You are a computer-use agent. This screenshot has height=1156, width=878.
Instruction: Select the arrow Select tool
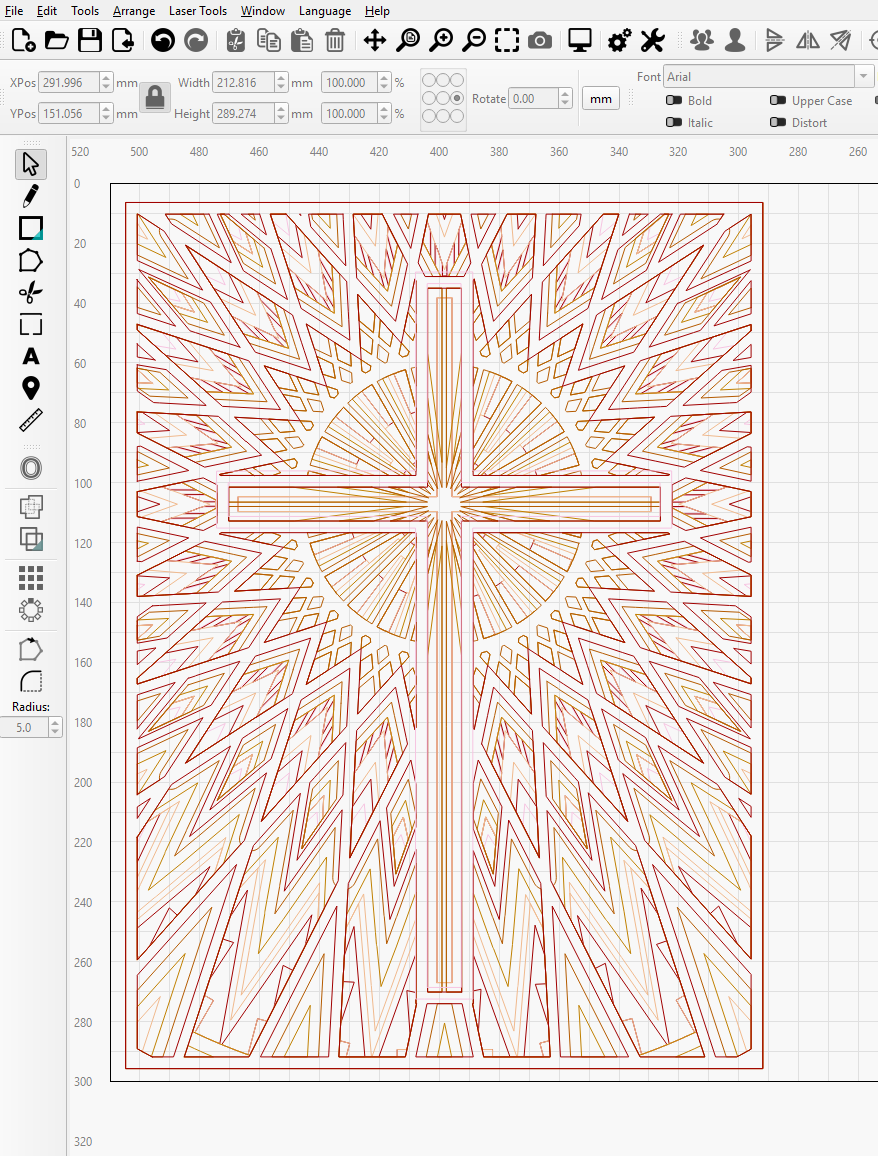[30, 164]
